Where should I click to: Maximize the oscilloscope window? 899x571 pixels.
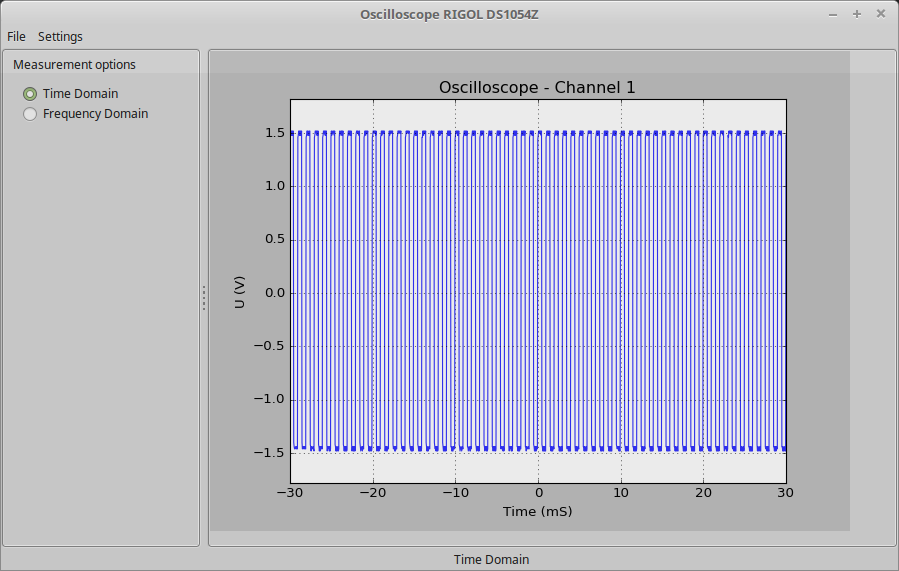[856, 14]
